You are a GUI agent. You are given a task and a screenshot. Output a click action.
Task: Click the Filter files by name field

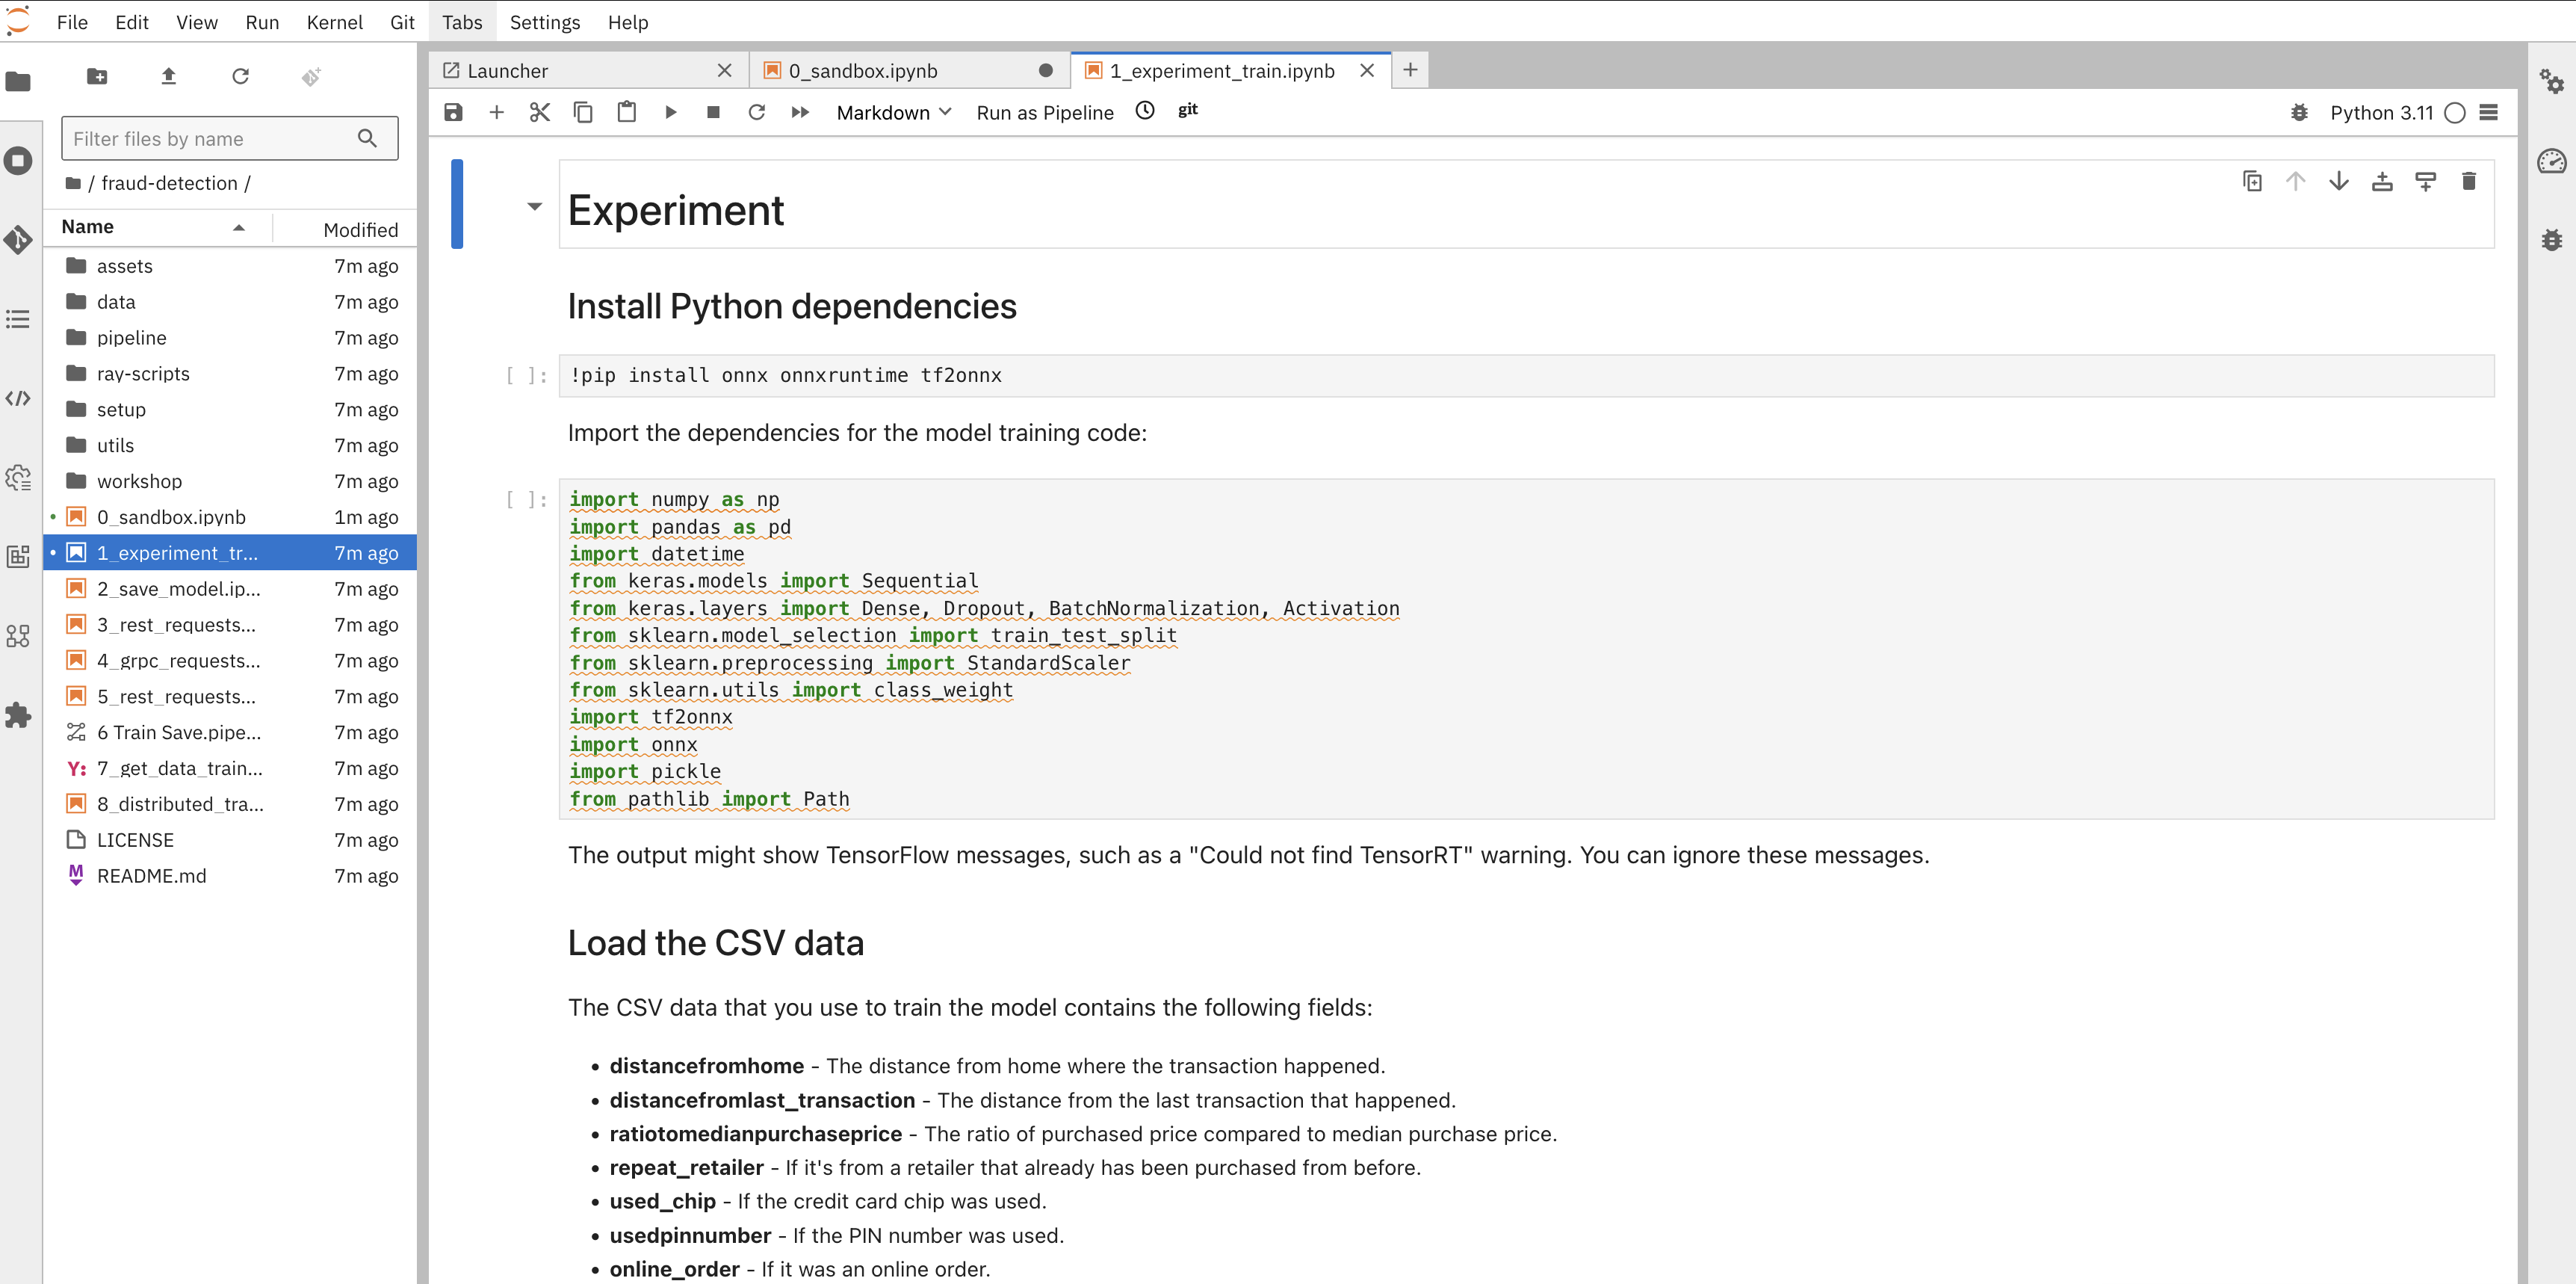(x=229, y=138)
